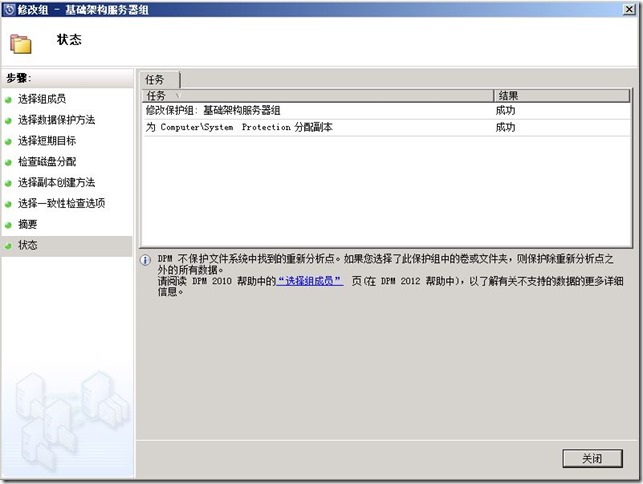Click the 结果 column header
The image size is (643, 484).
(x=561, y=96)
